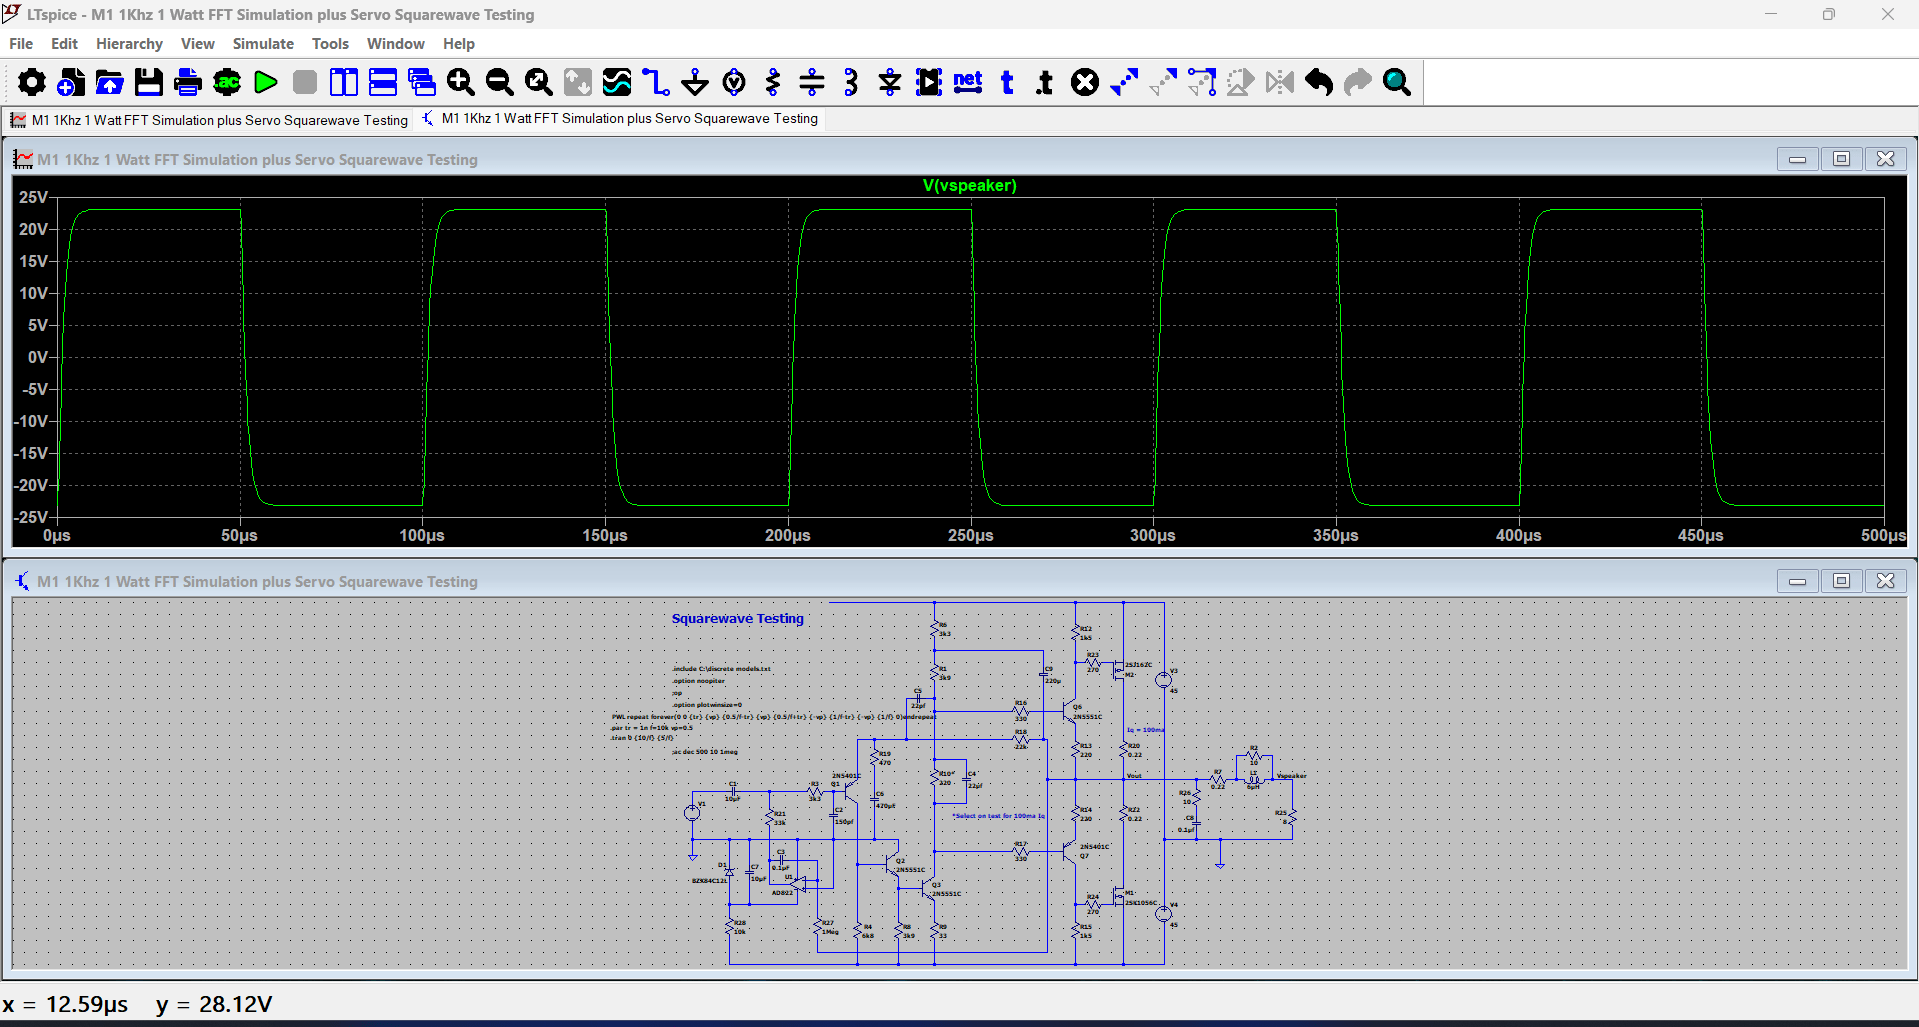Screen dimensions: 1919x1027
Task: Place a capacitor component
Action: coord(812,82)
